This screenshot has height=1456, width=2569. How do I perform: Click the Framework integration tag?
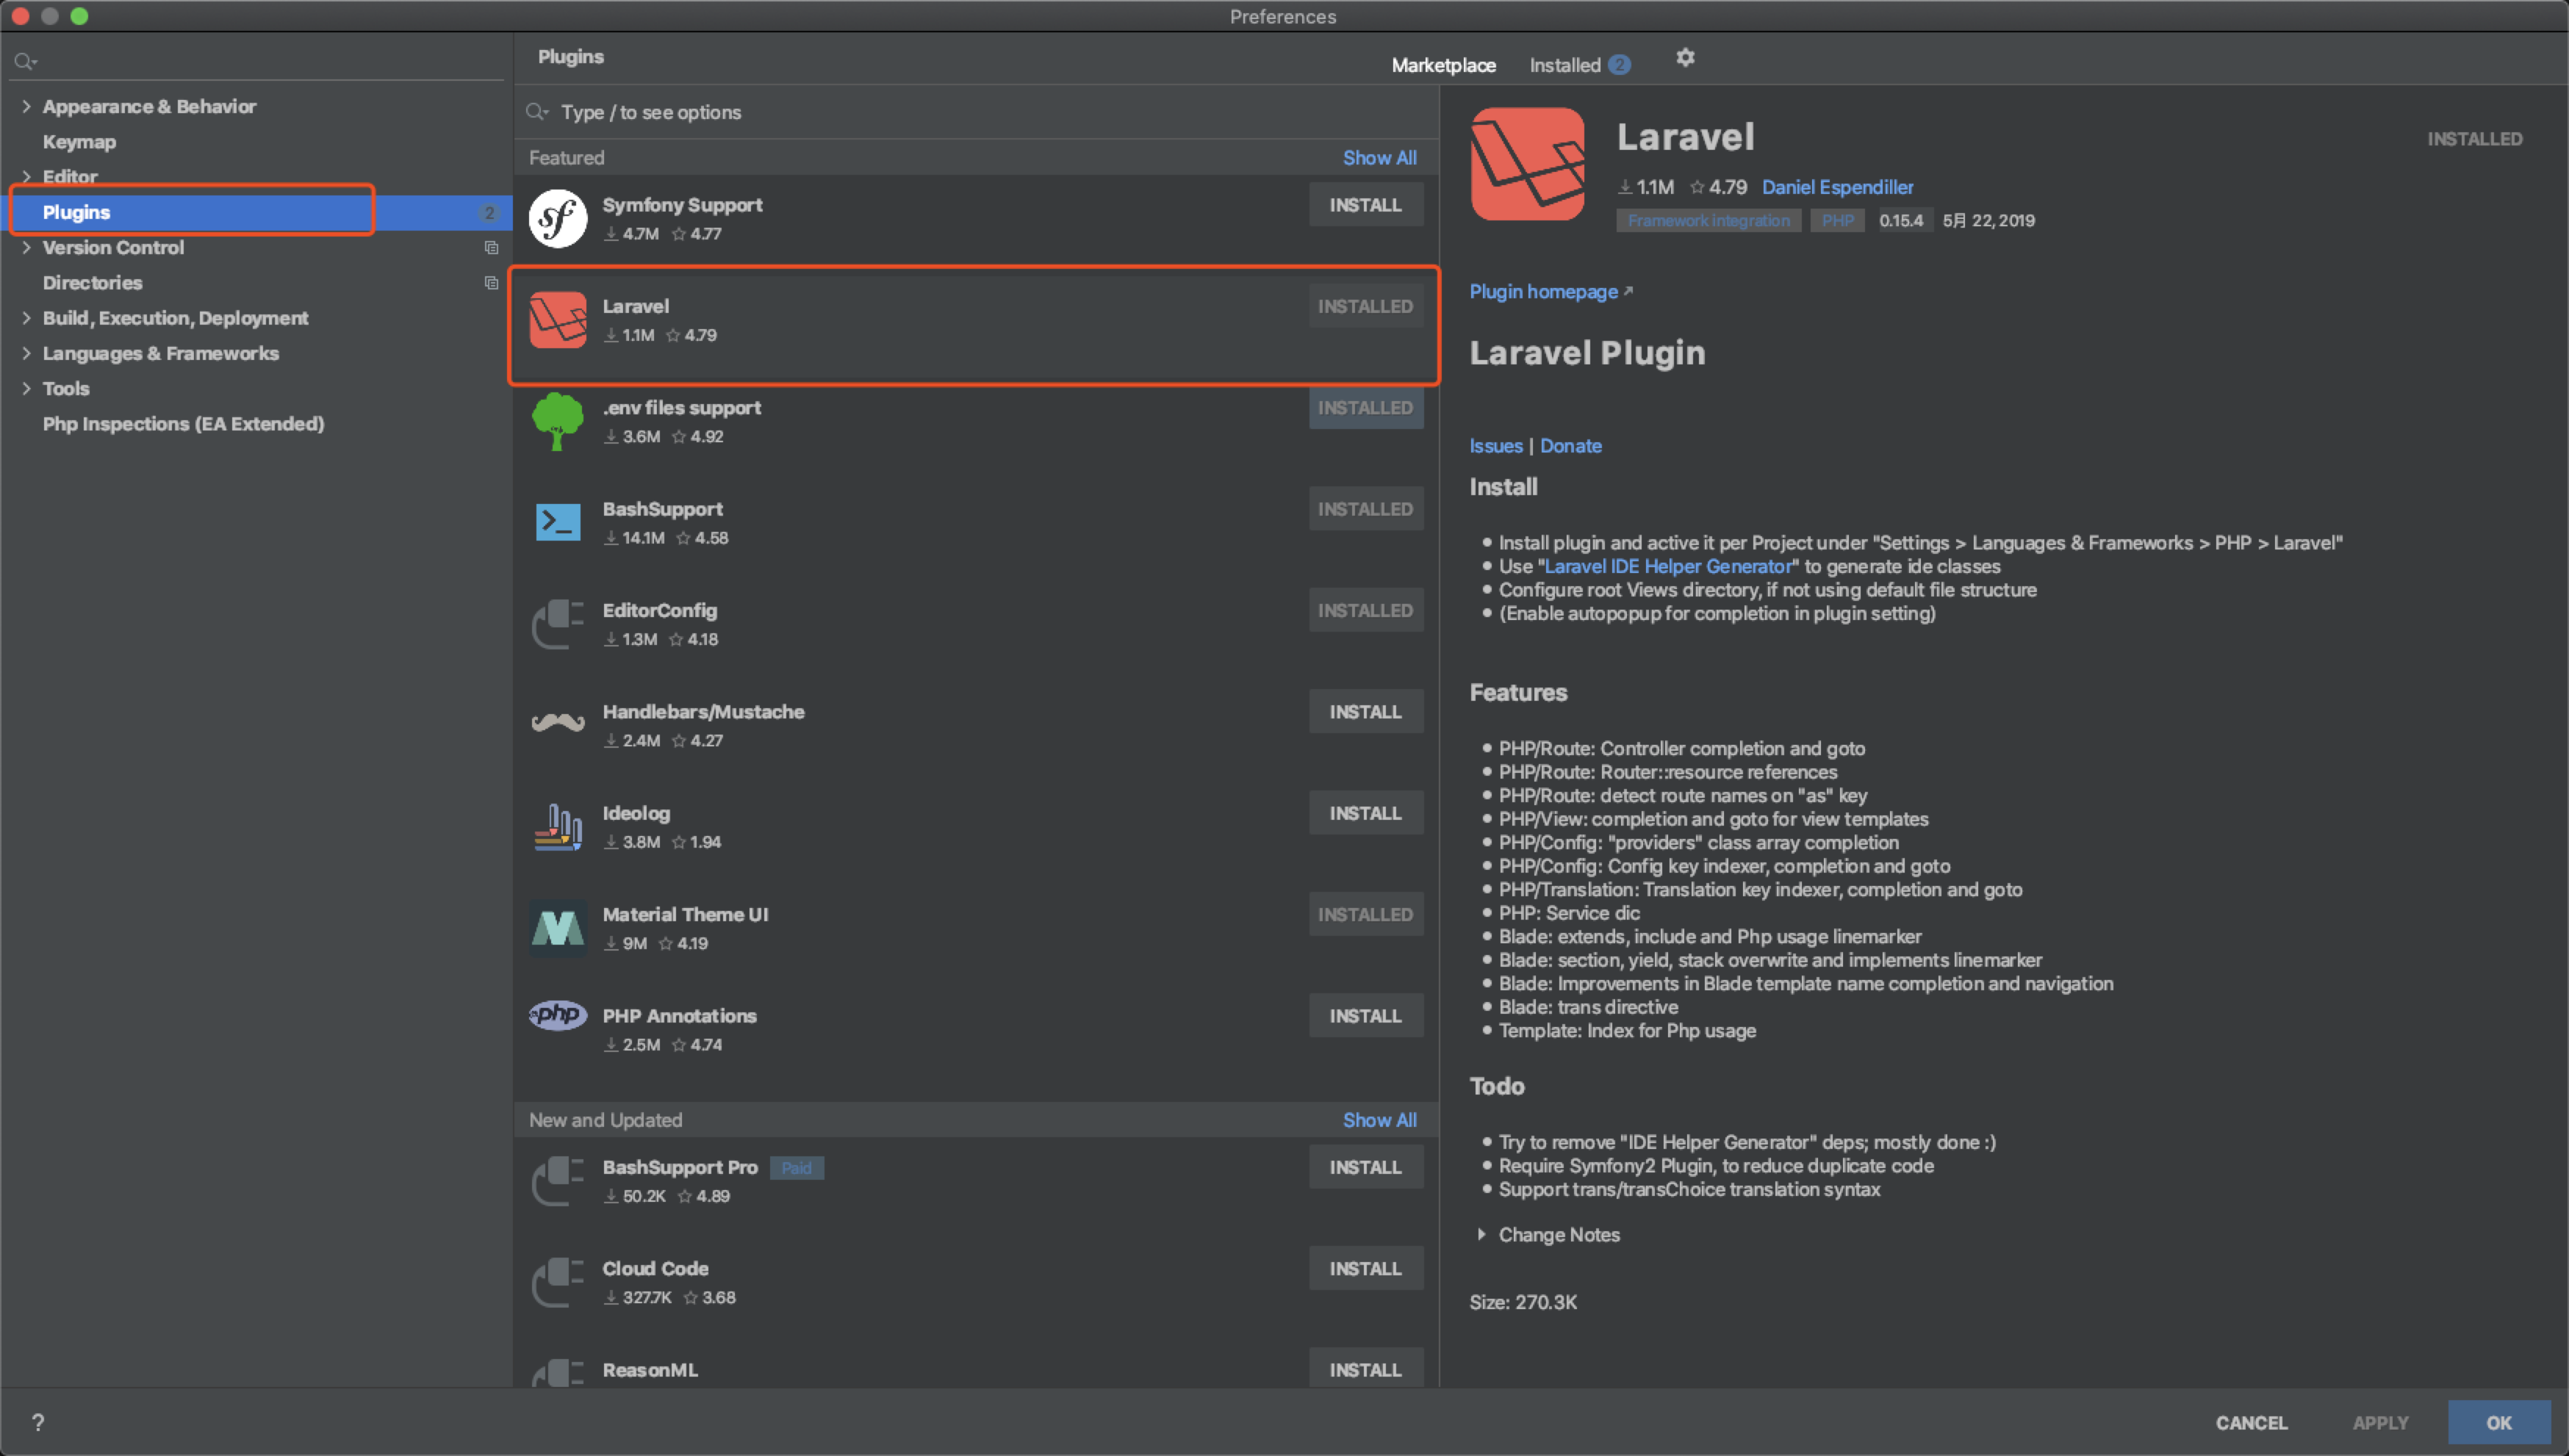point(1708,221)
